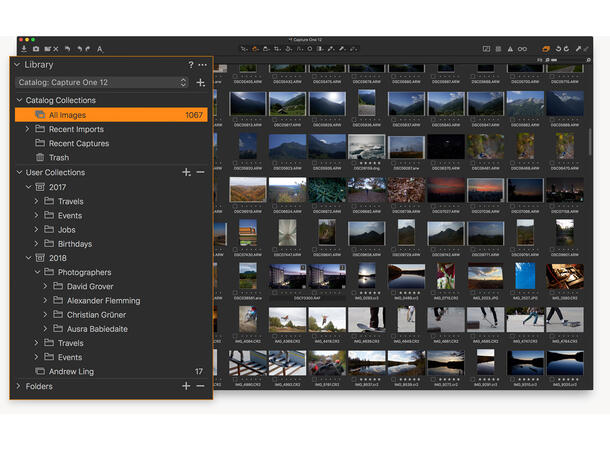
Task: Click the import images icon in toolbar
Action: point(24,48)
